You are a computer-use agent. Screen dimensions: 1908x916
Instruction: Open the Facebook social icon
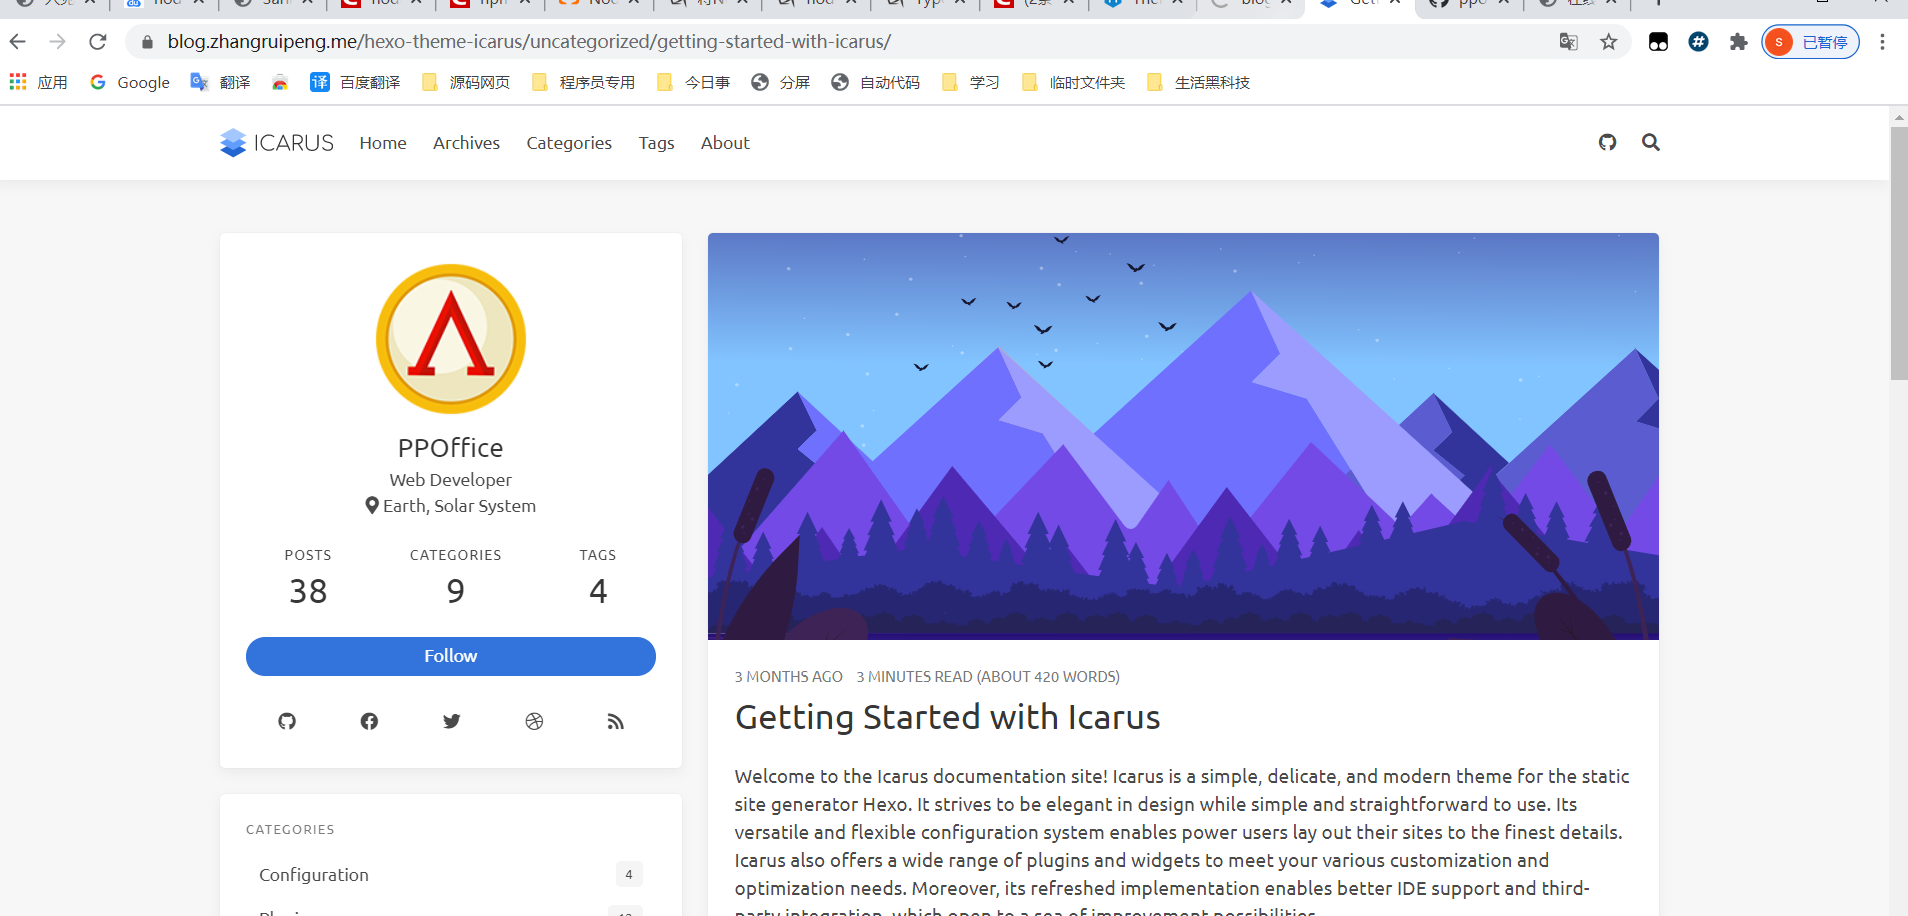click(369, 721)
